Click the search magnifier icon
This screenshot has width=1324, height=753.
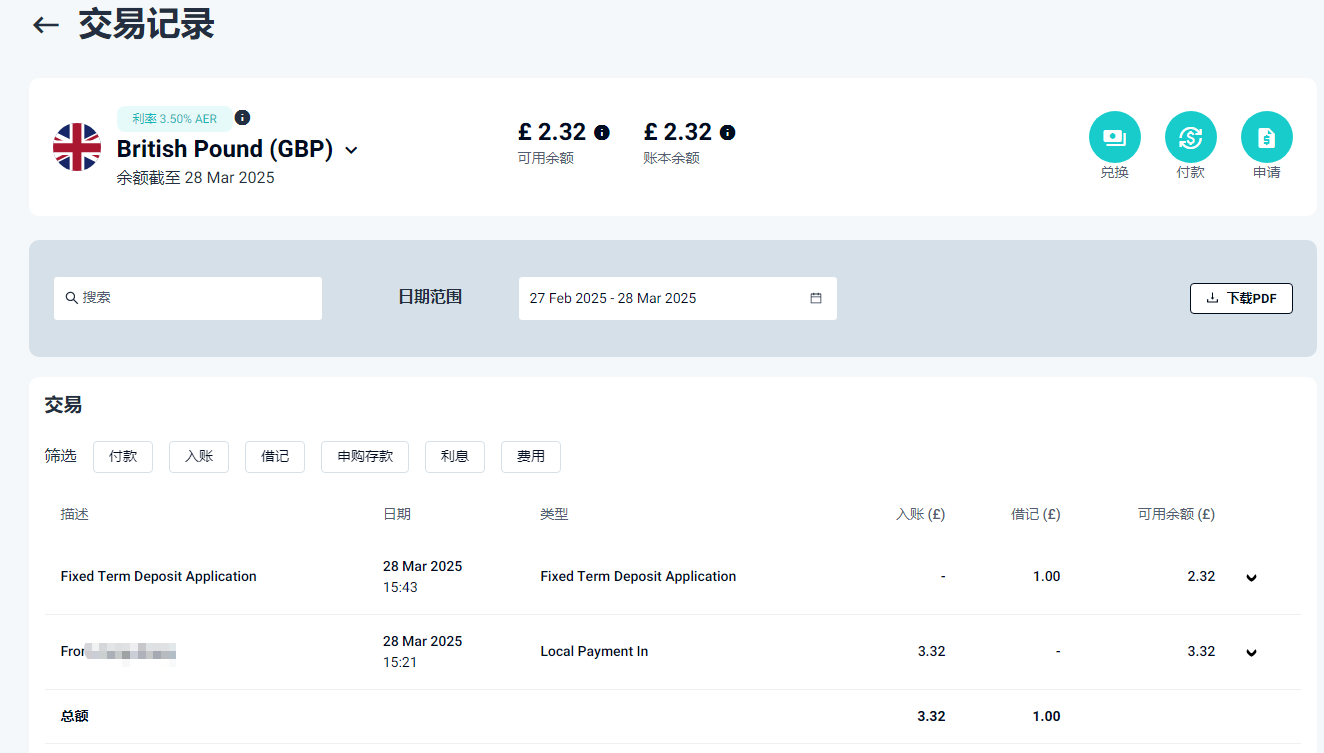72,298
